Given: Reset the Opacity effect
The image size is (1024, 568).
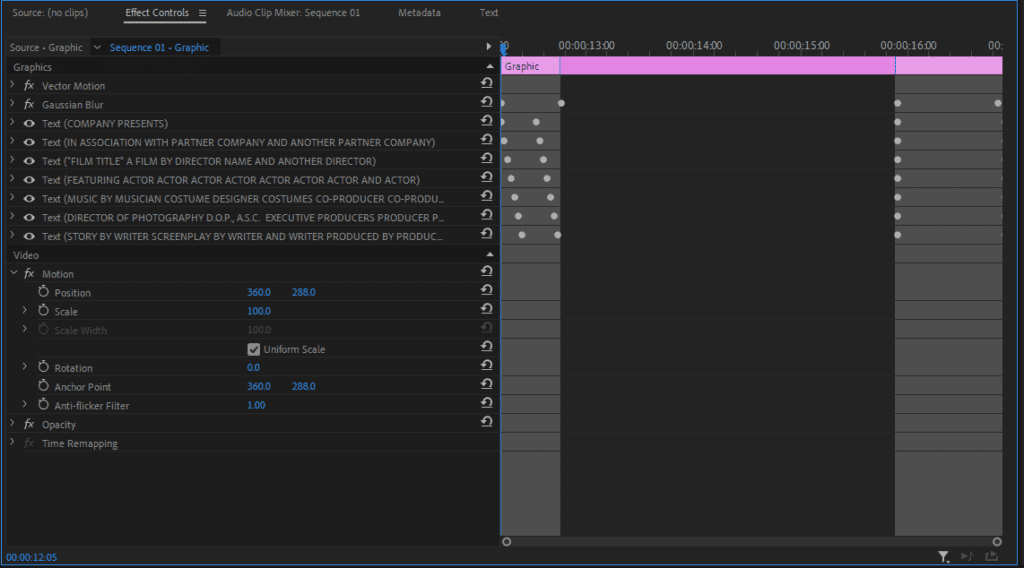Looking at the screenshot, I should [487, 422].
